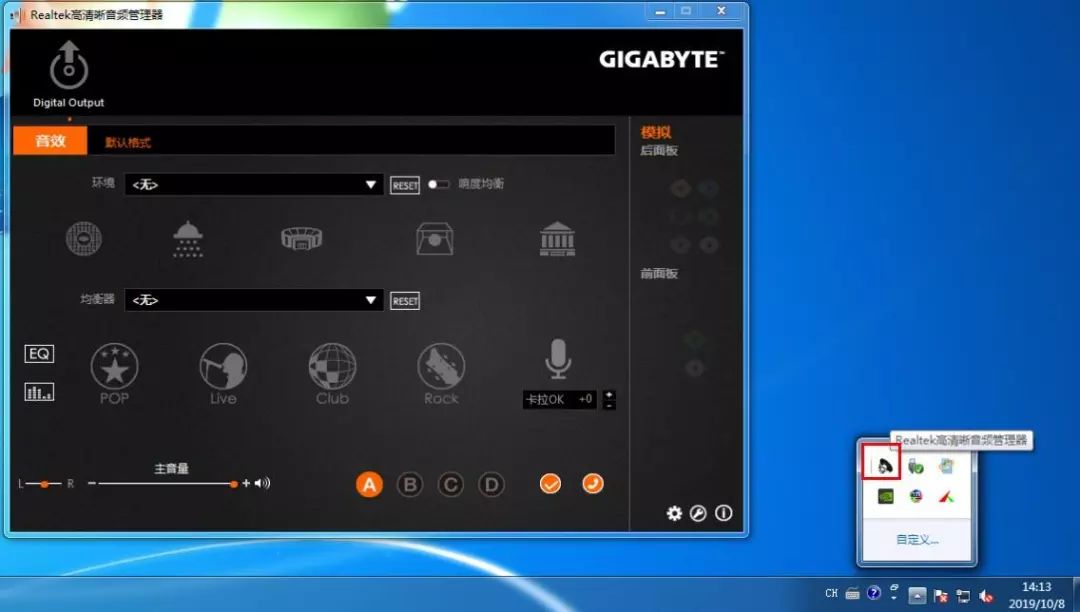
Task: Mute the master volume speaker icon
Action: 262,483
